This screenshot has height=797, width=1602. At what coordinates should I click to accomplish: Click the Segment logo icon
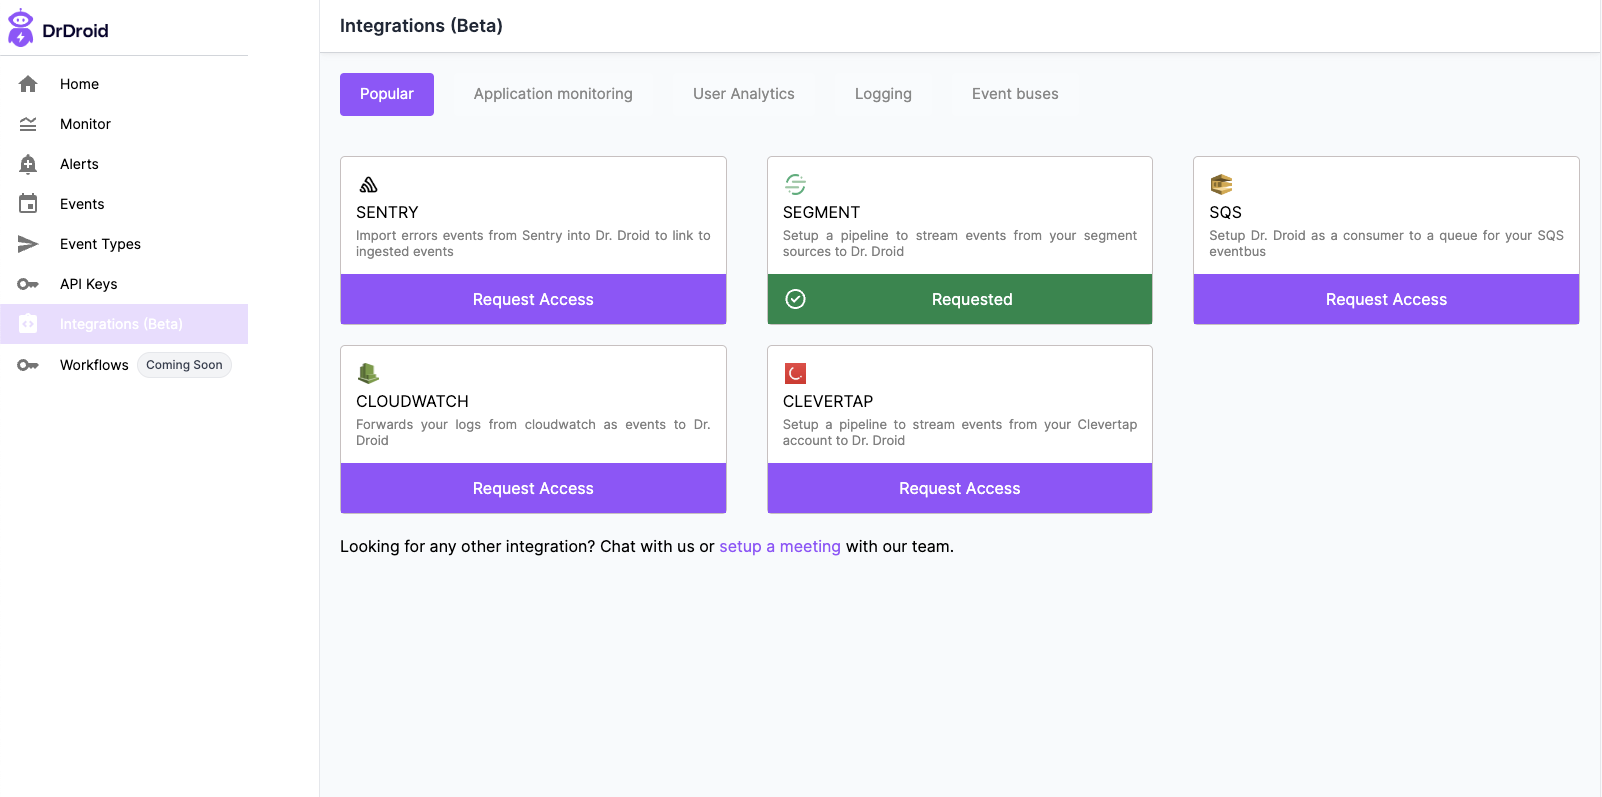795,185
